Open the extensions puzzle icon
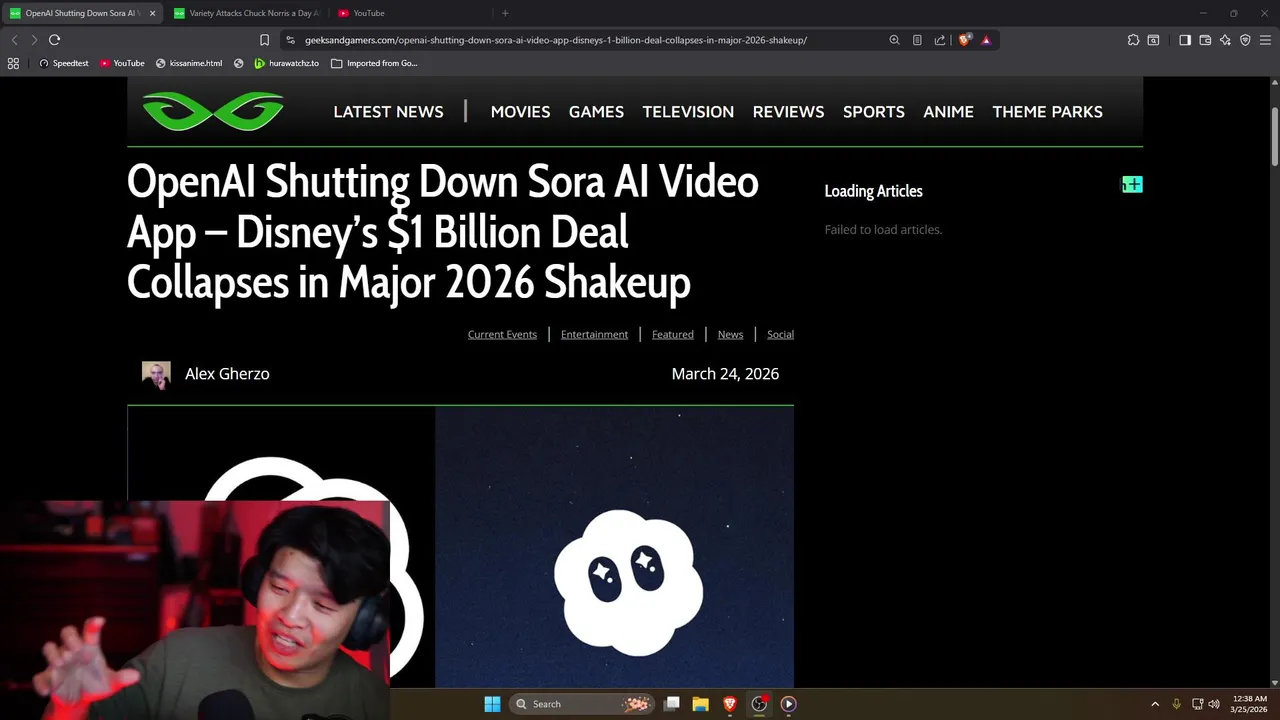 1133,40
